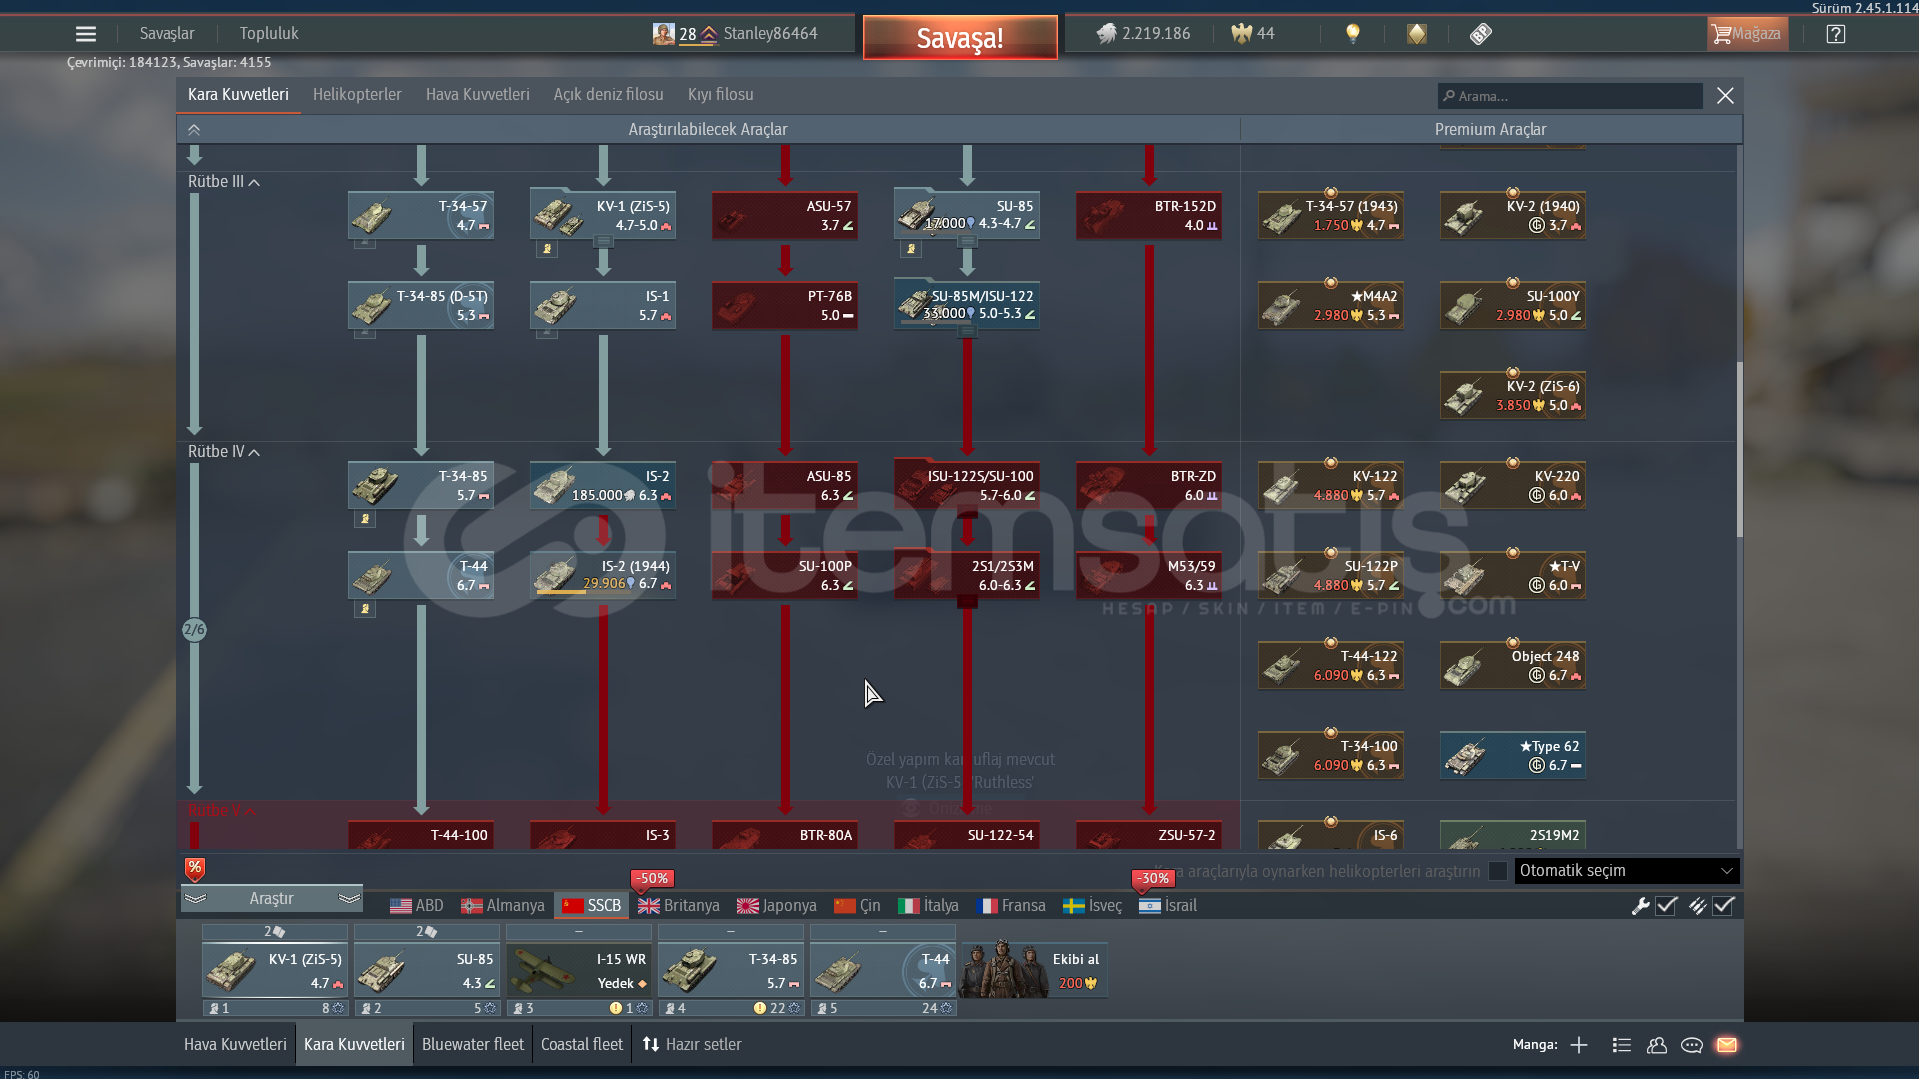Open the contacts list icon
Image resolution: width=1919 pixels, height=1079 pixels.
coord(1622,1045)
